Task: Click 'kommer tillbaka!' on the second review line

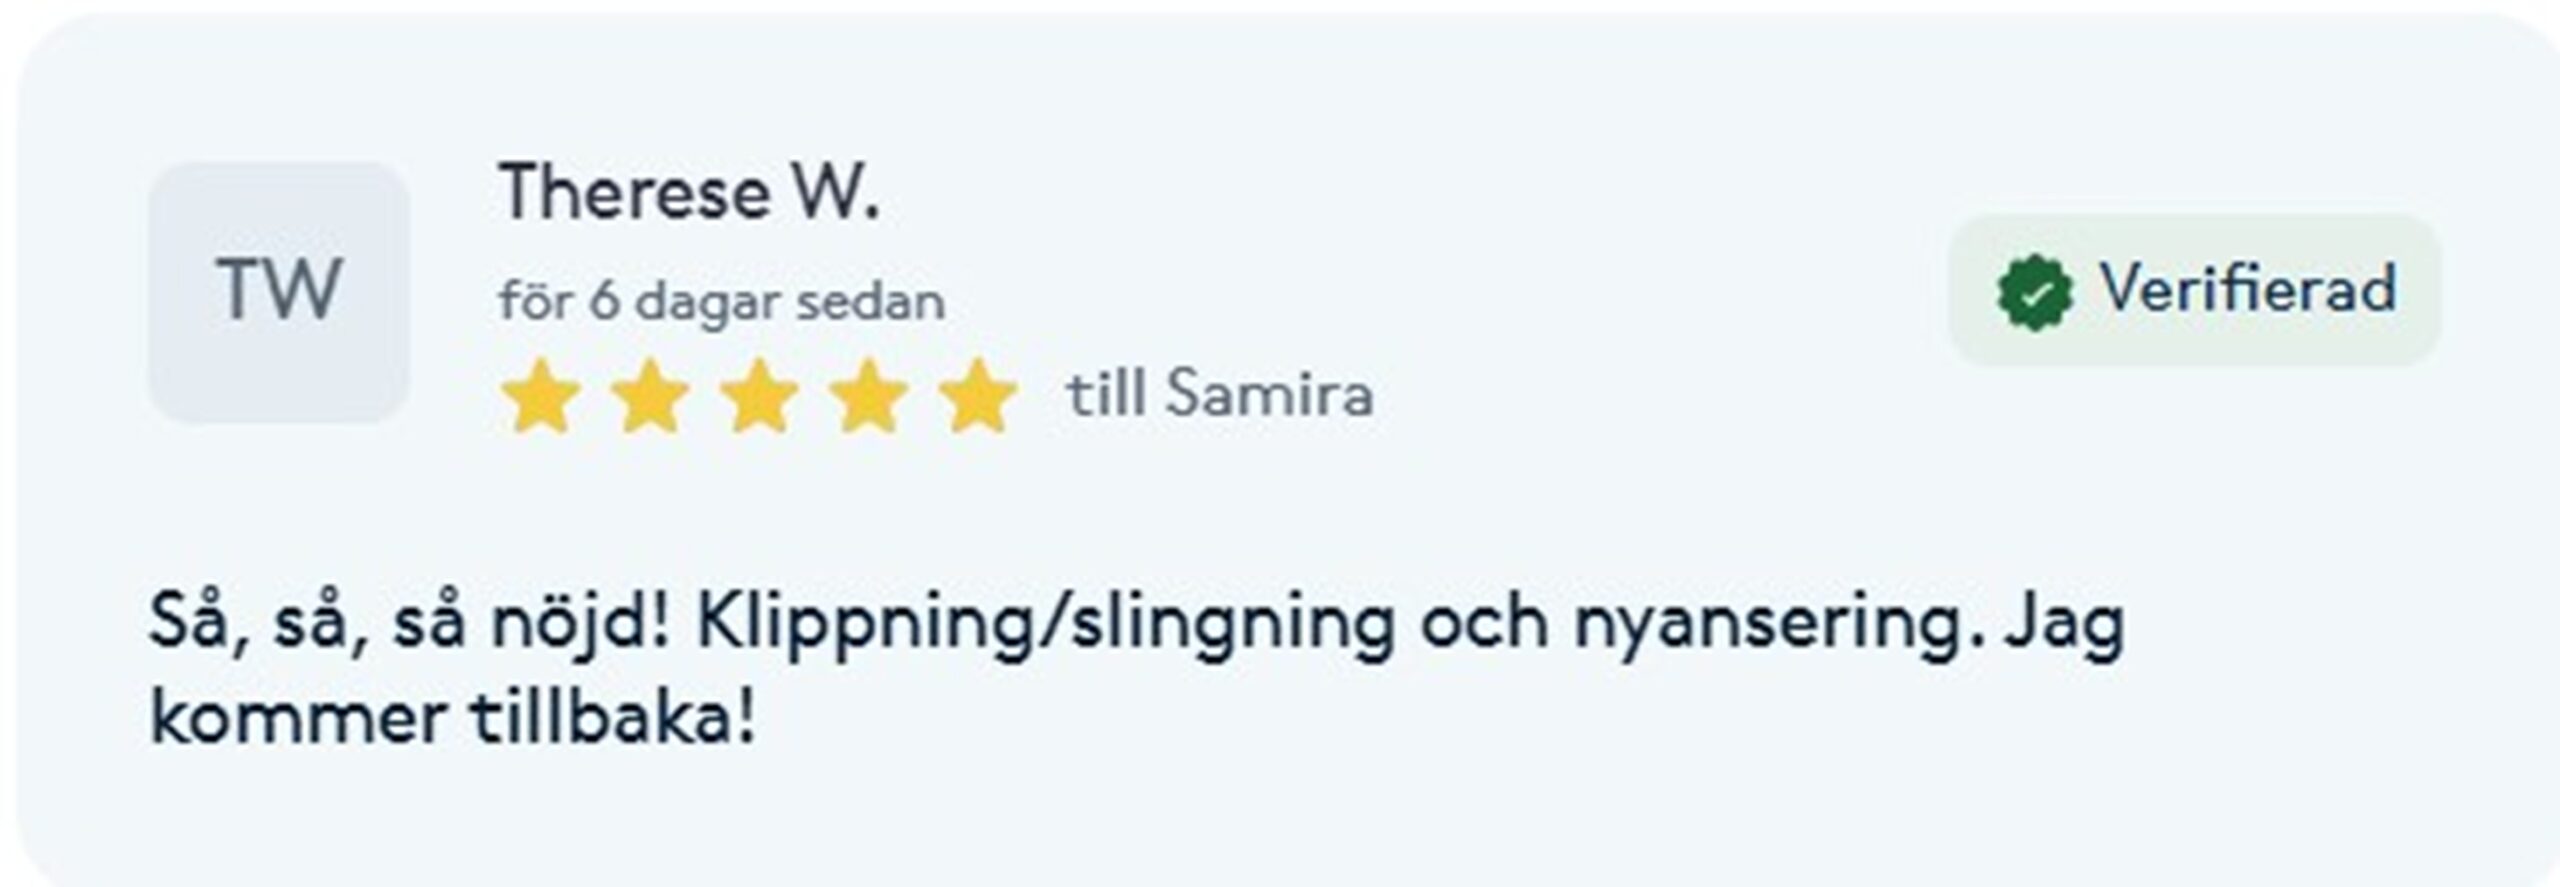Action: [x=452, y=718]
